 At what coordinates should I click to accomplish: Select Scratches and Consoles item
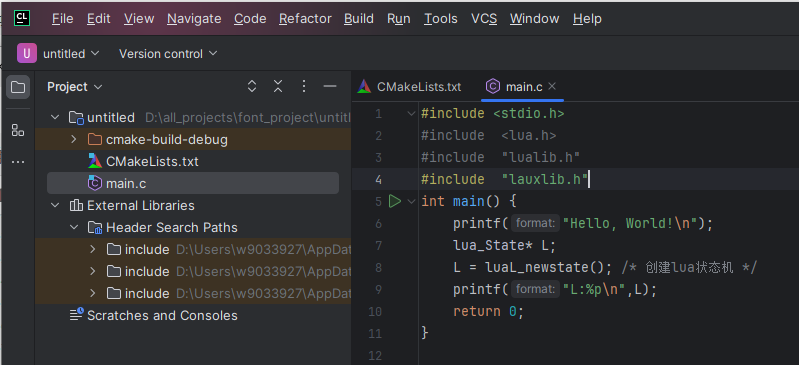click(162, 316)
